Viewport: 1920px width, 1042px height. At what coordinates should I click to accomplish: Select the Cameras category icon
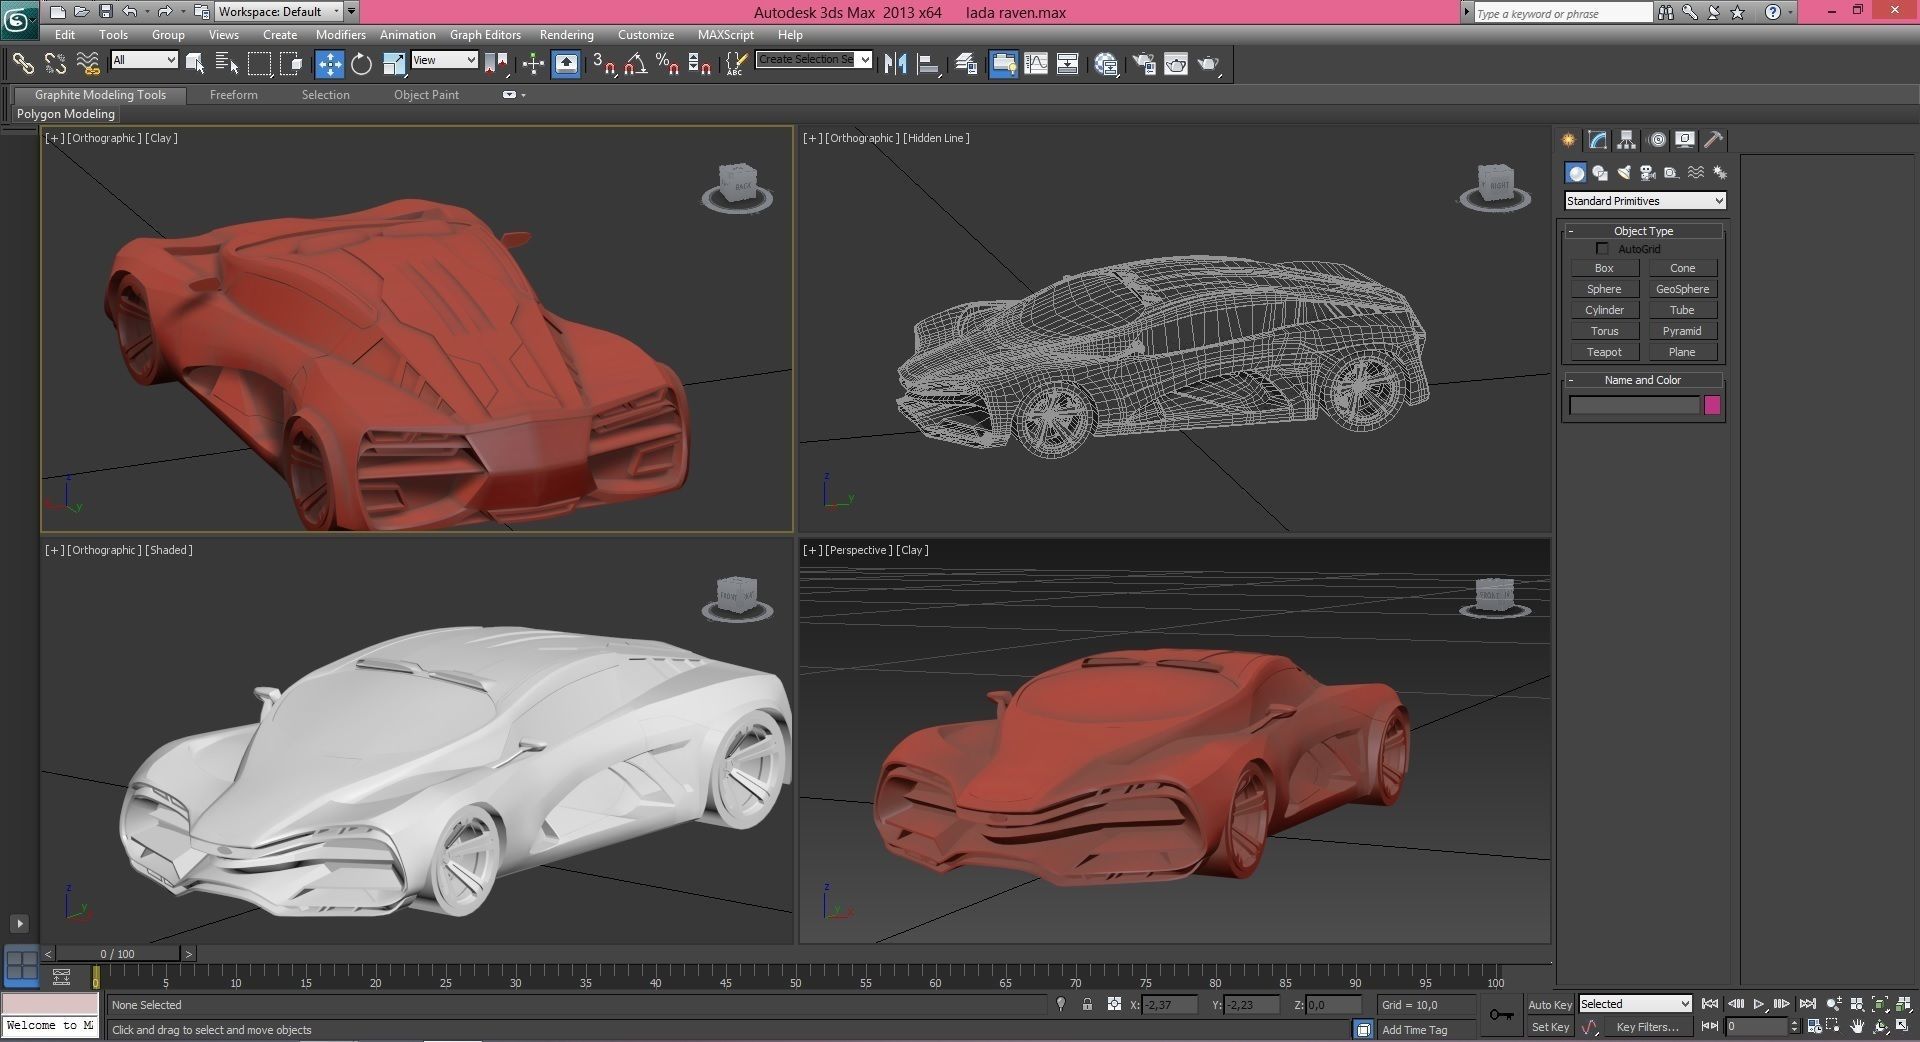[1647, 173]
